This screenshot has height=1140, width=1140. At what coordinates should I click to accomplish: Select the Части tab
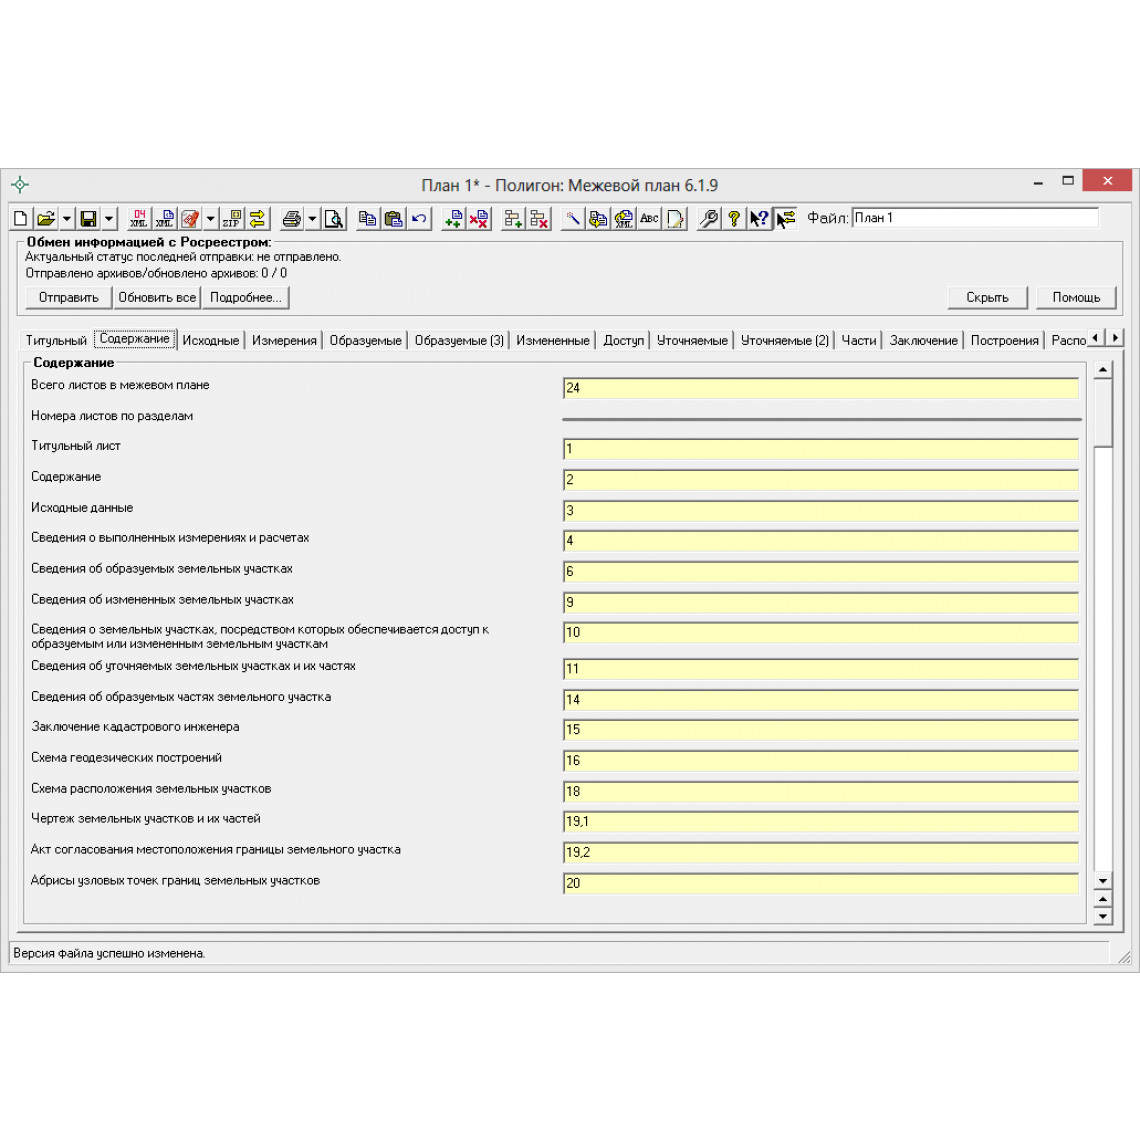click(x=859, y=340)
